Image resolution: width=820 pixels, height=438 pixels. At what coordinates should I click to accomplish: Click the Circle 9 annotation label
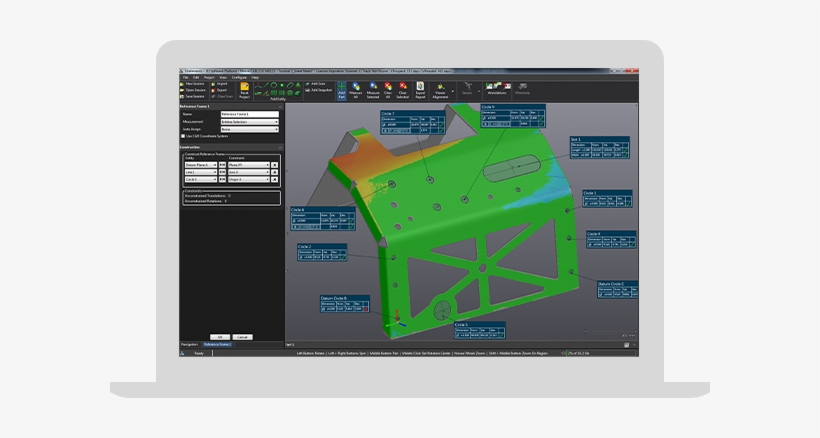[x=512, y=116]
